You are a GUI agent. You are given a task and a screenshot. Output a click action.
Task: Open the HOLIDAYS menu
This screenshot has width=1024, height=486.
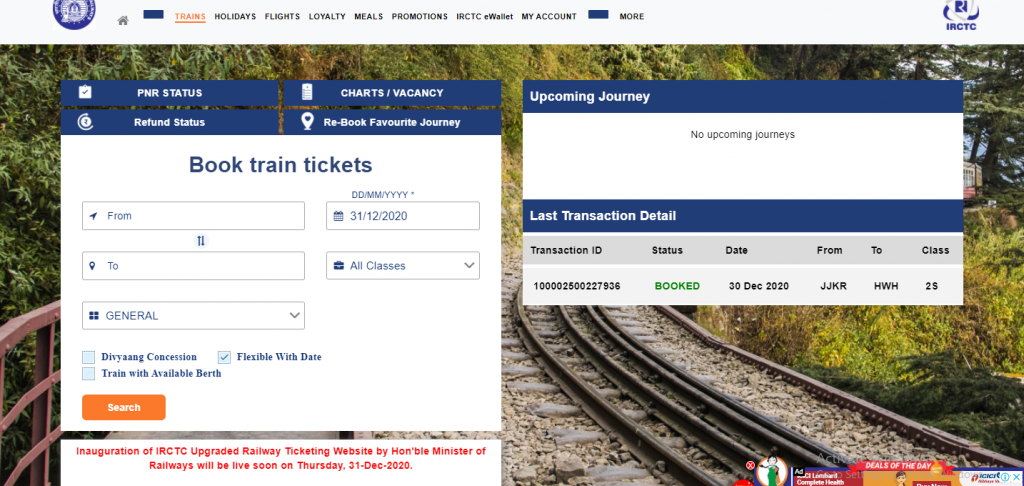(x=235, y=17)
